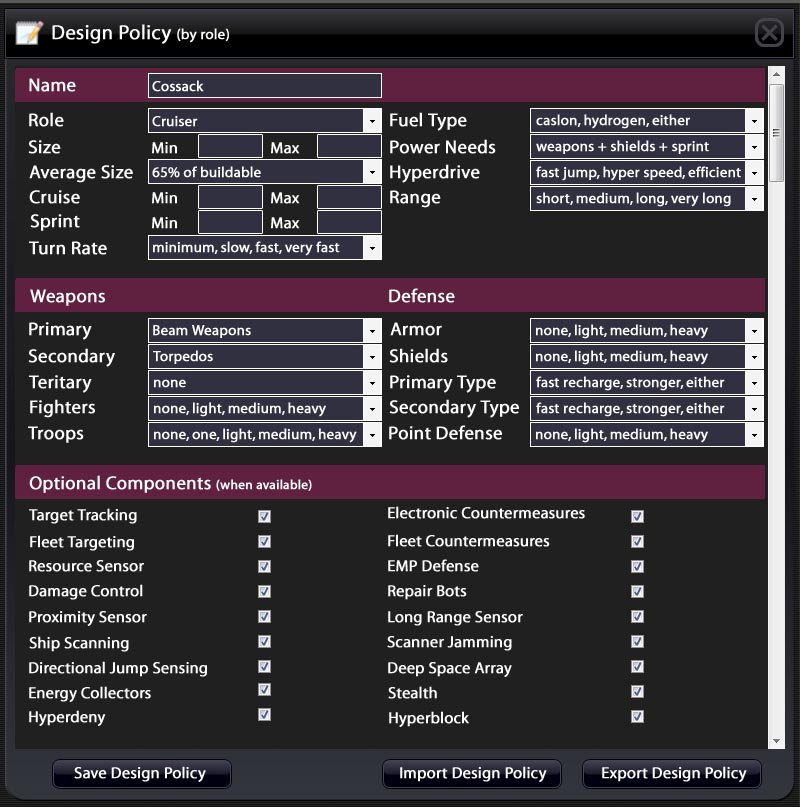
Task: Toggle the EMP Defense checkbox
Action: click(x=637, y=567)
